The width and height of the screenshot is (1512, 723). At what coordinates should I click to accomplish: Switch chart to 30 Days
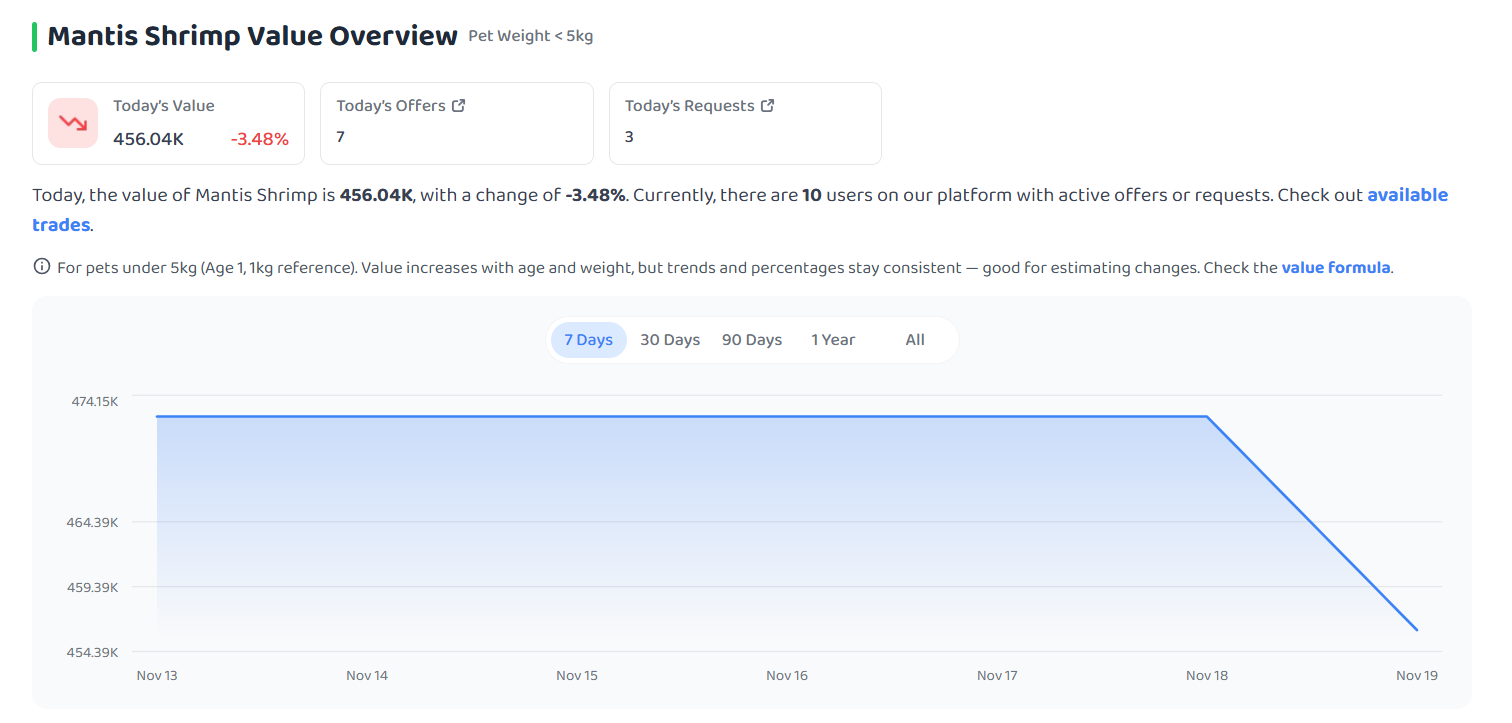670,340
